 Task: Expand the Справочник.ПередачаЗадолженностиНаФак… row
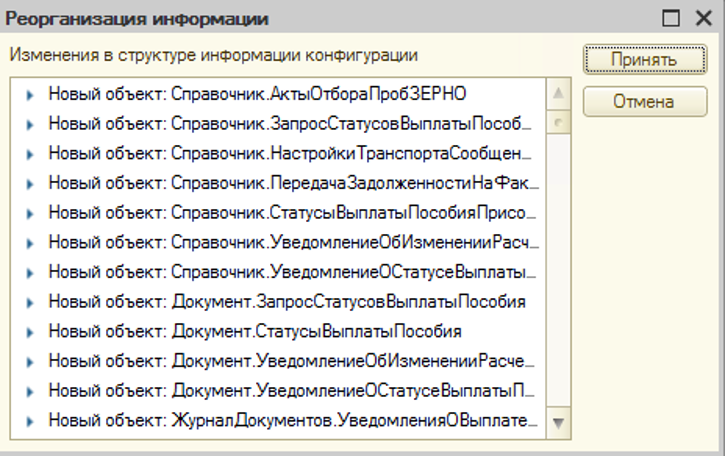pos(30,184)
